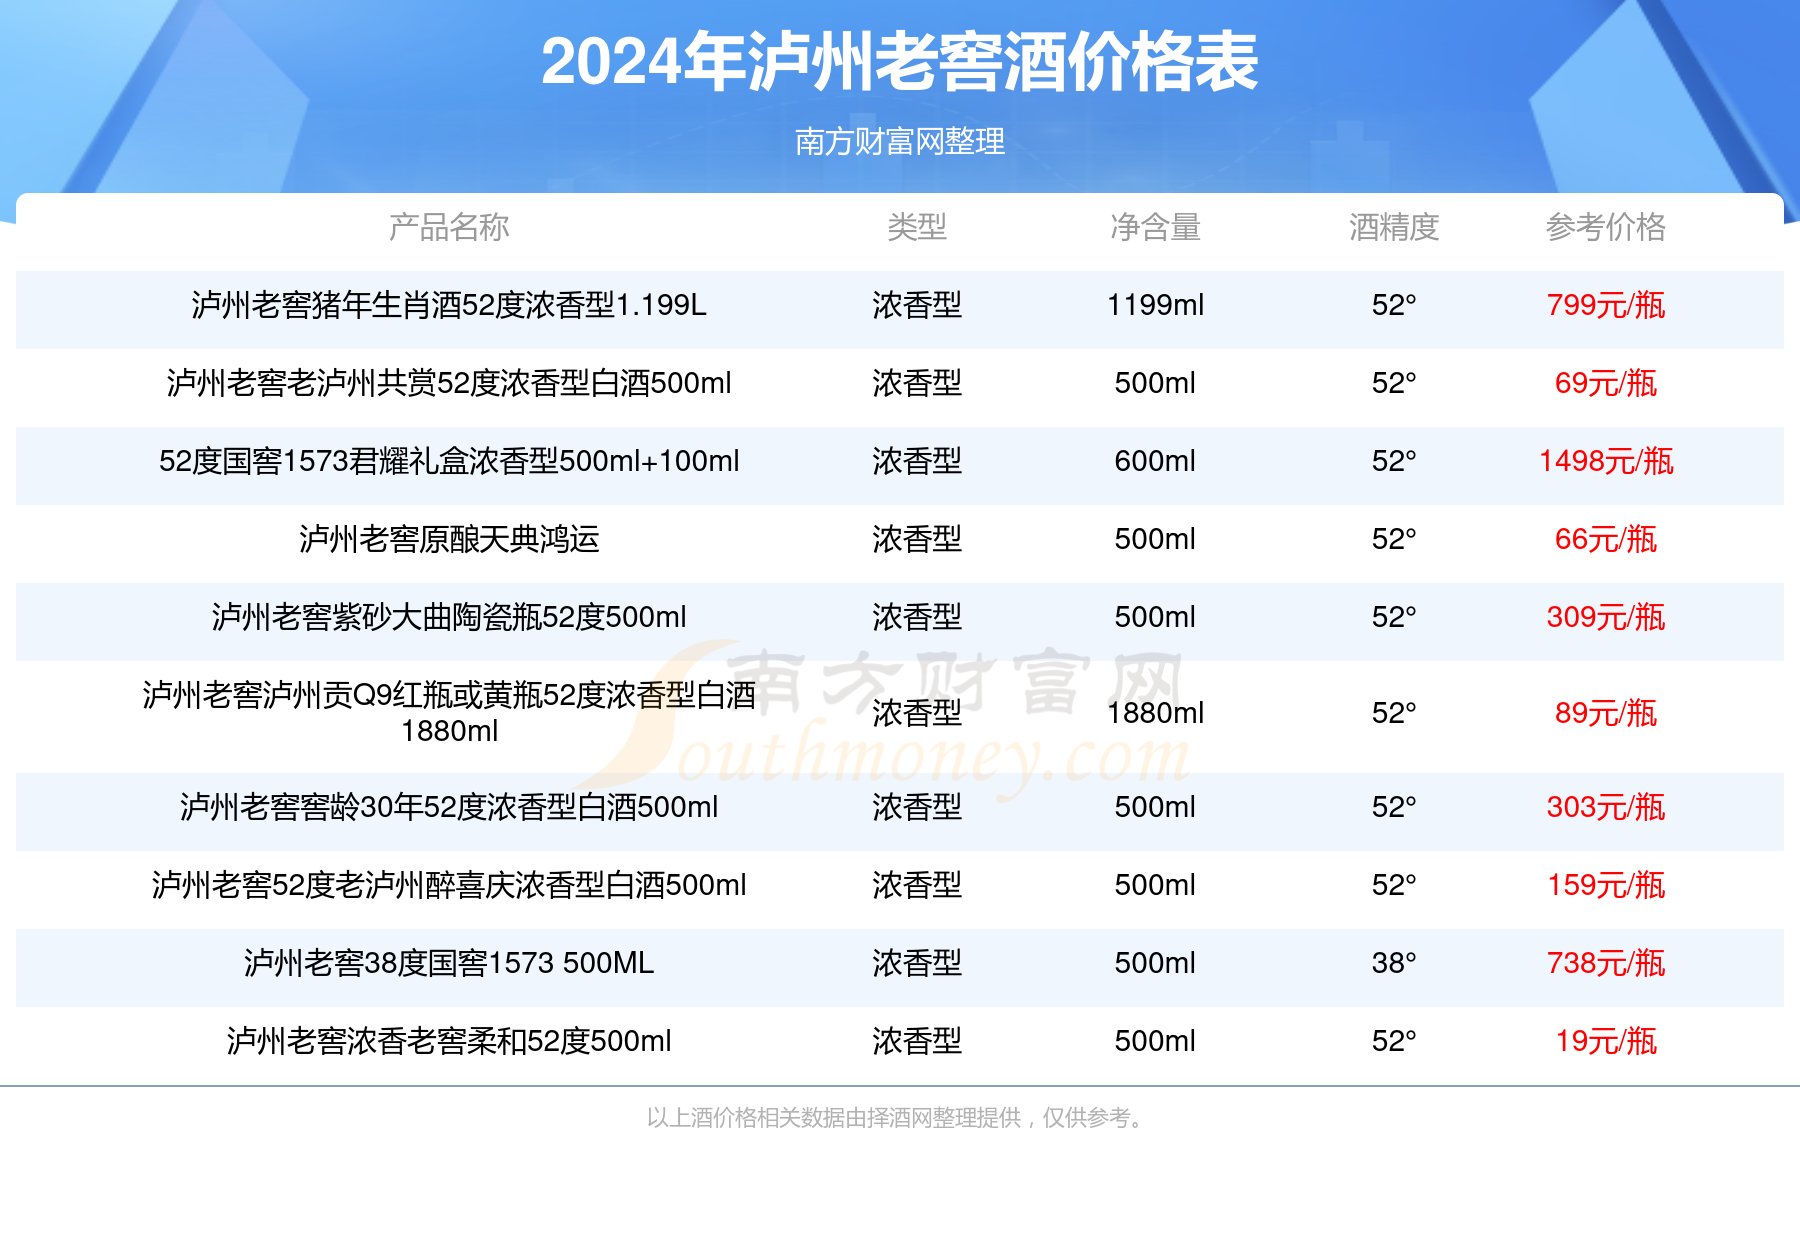Select product 泸州老窖紫砂大曲陶瓷瓶52度500ml
This screenshot has width=1800, height=1250.
(x=449, y=617)
